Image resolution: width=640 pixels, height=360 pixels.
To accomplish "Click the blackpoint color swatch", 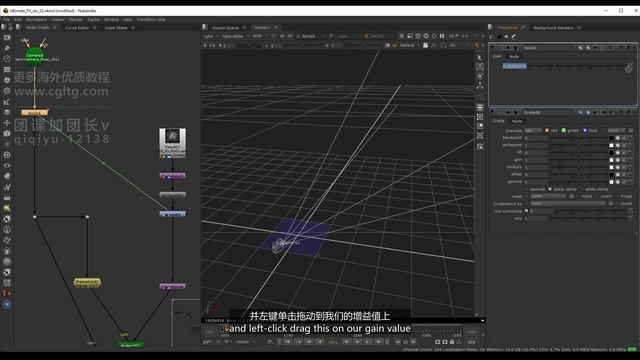I will pyautogui.click(x=611, y=138).
